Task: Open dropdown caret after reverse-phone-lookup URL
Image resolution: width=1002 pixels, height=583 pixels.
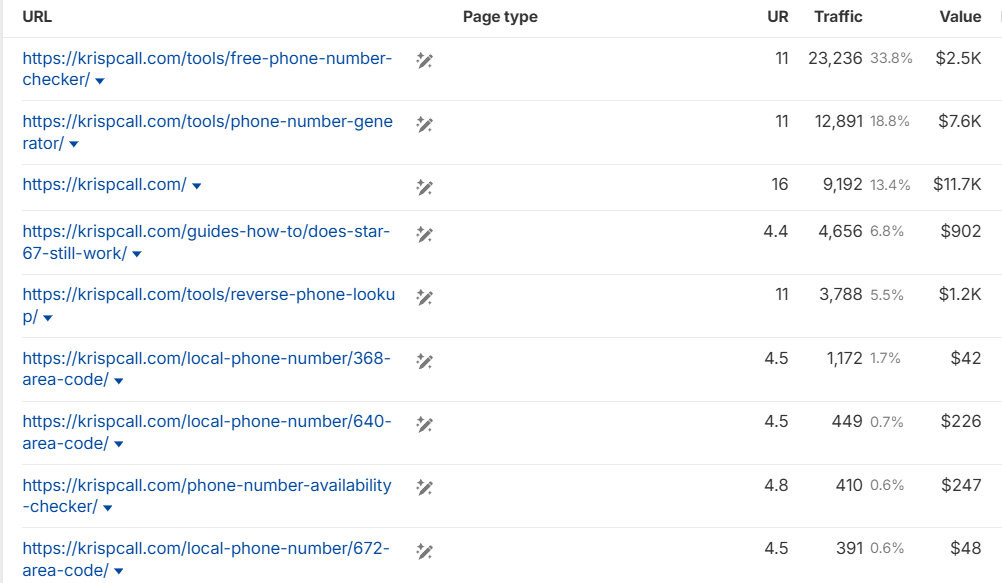Action: pos(48,318)
